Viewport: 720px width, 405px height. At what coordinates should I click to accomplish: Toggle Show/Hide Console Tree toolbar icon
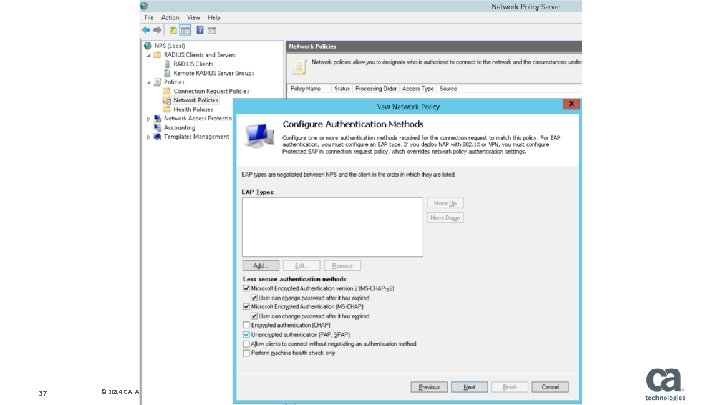185,30
